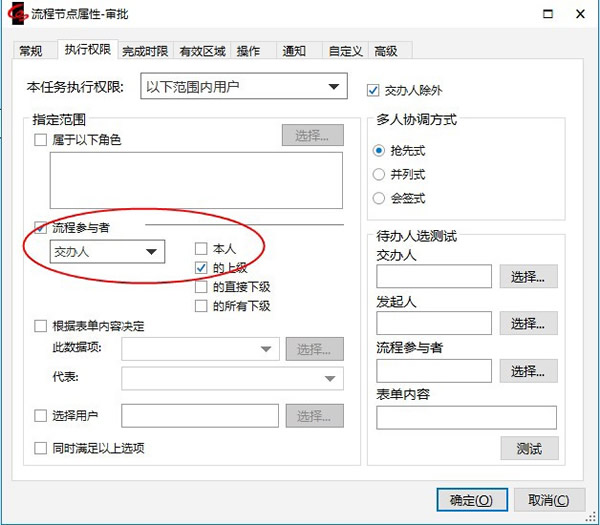Switch to the 高级 tab
This screenshot has width=600, height=525.
[386, 51]
